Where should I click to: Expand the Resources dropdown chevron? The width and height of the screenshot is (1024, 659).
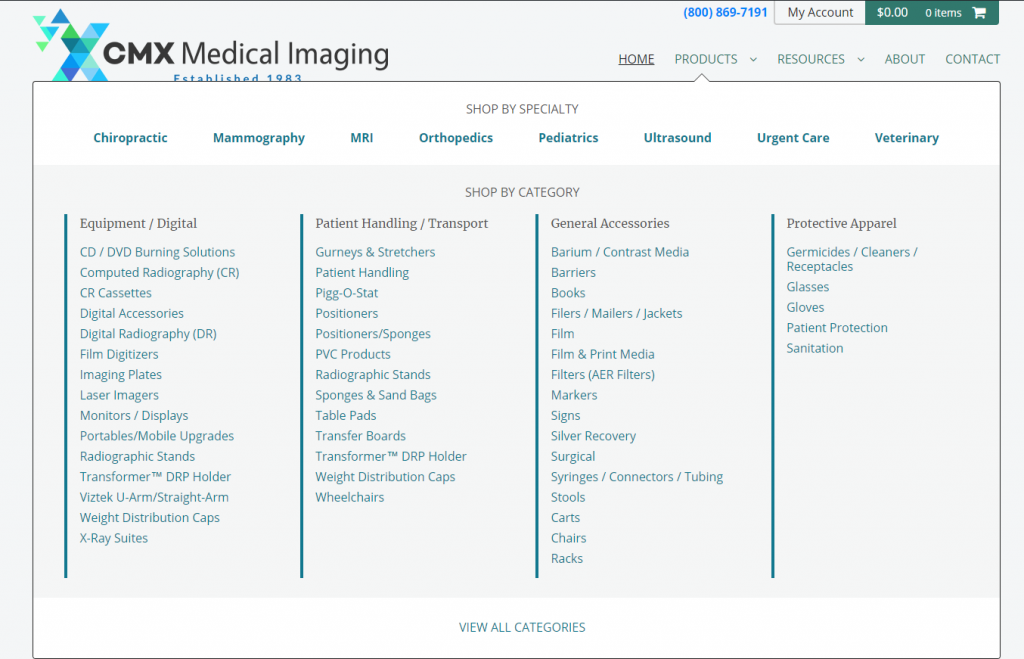tap(861, 59)
